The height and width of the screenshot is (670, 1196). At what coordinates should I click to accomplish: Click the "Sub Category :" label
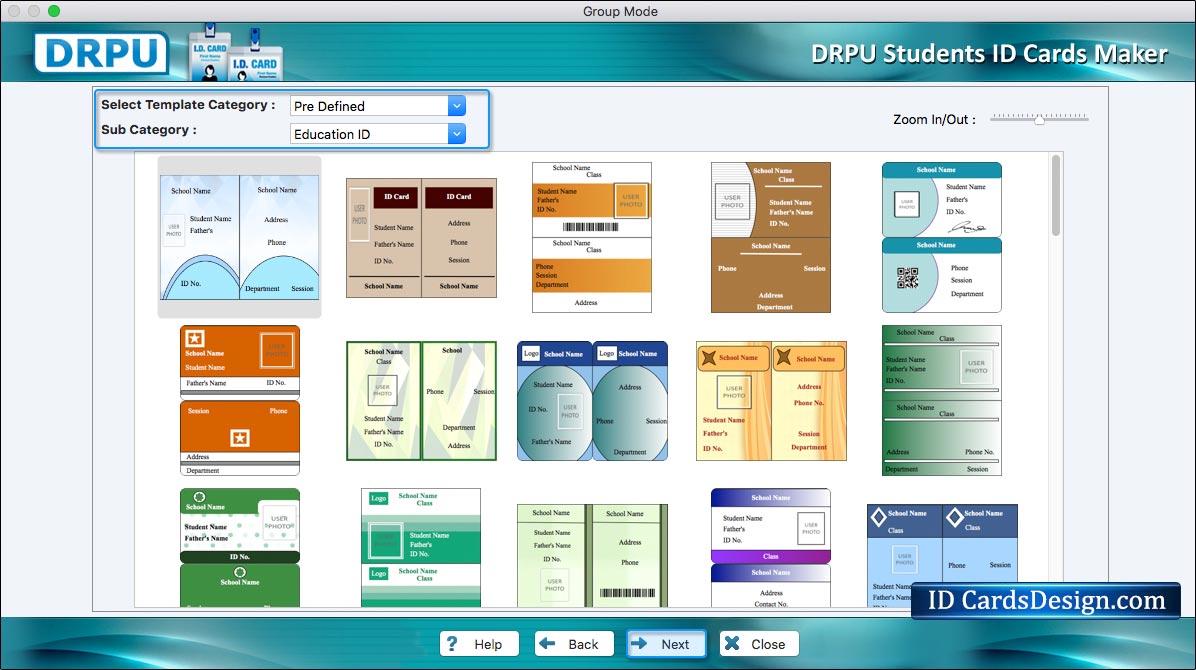tap(149, 130)
